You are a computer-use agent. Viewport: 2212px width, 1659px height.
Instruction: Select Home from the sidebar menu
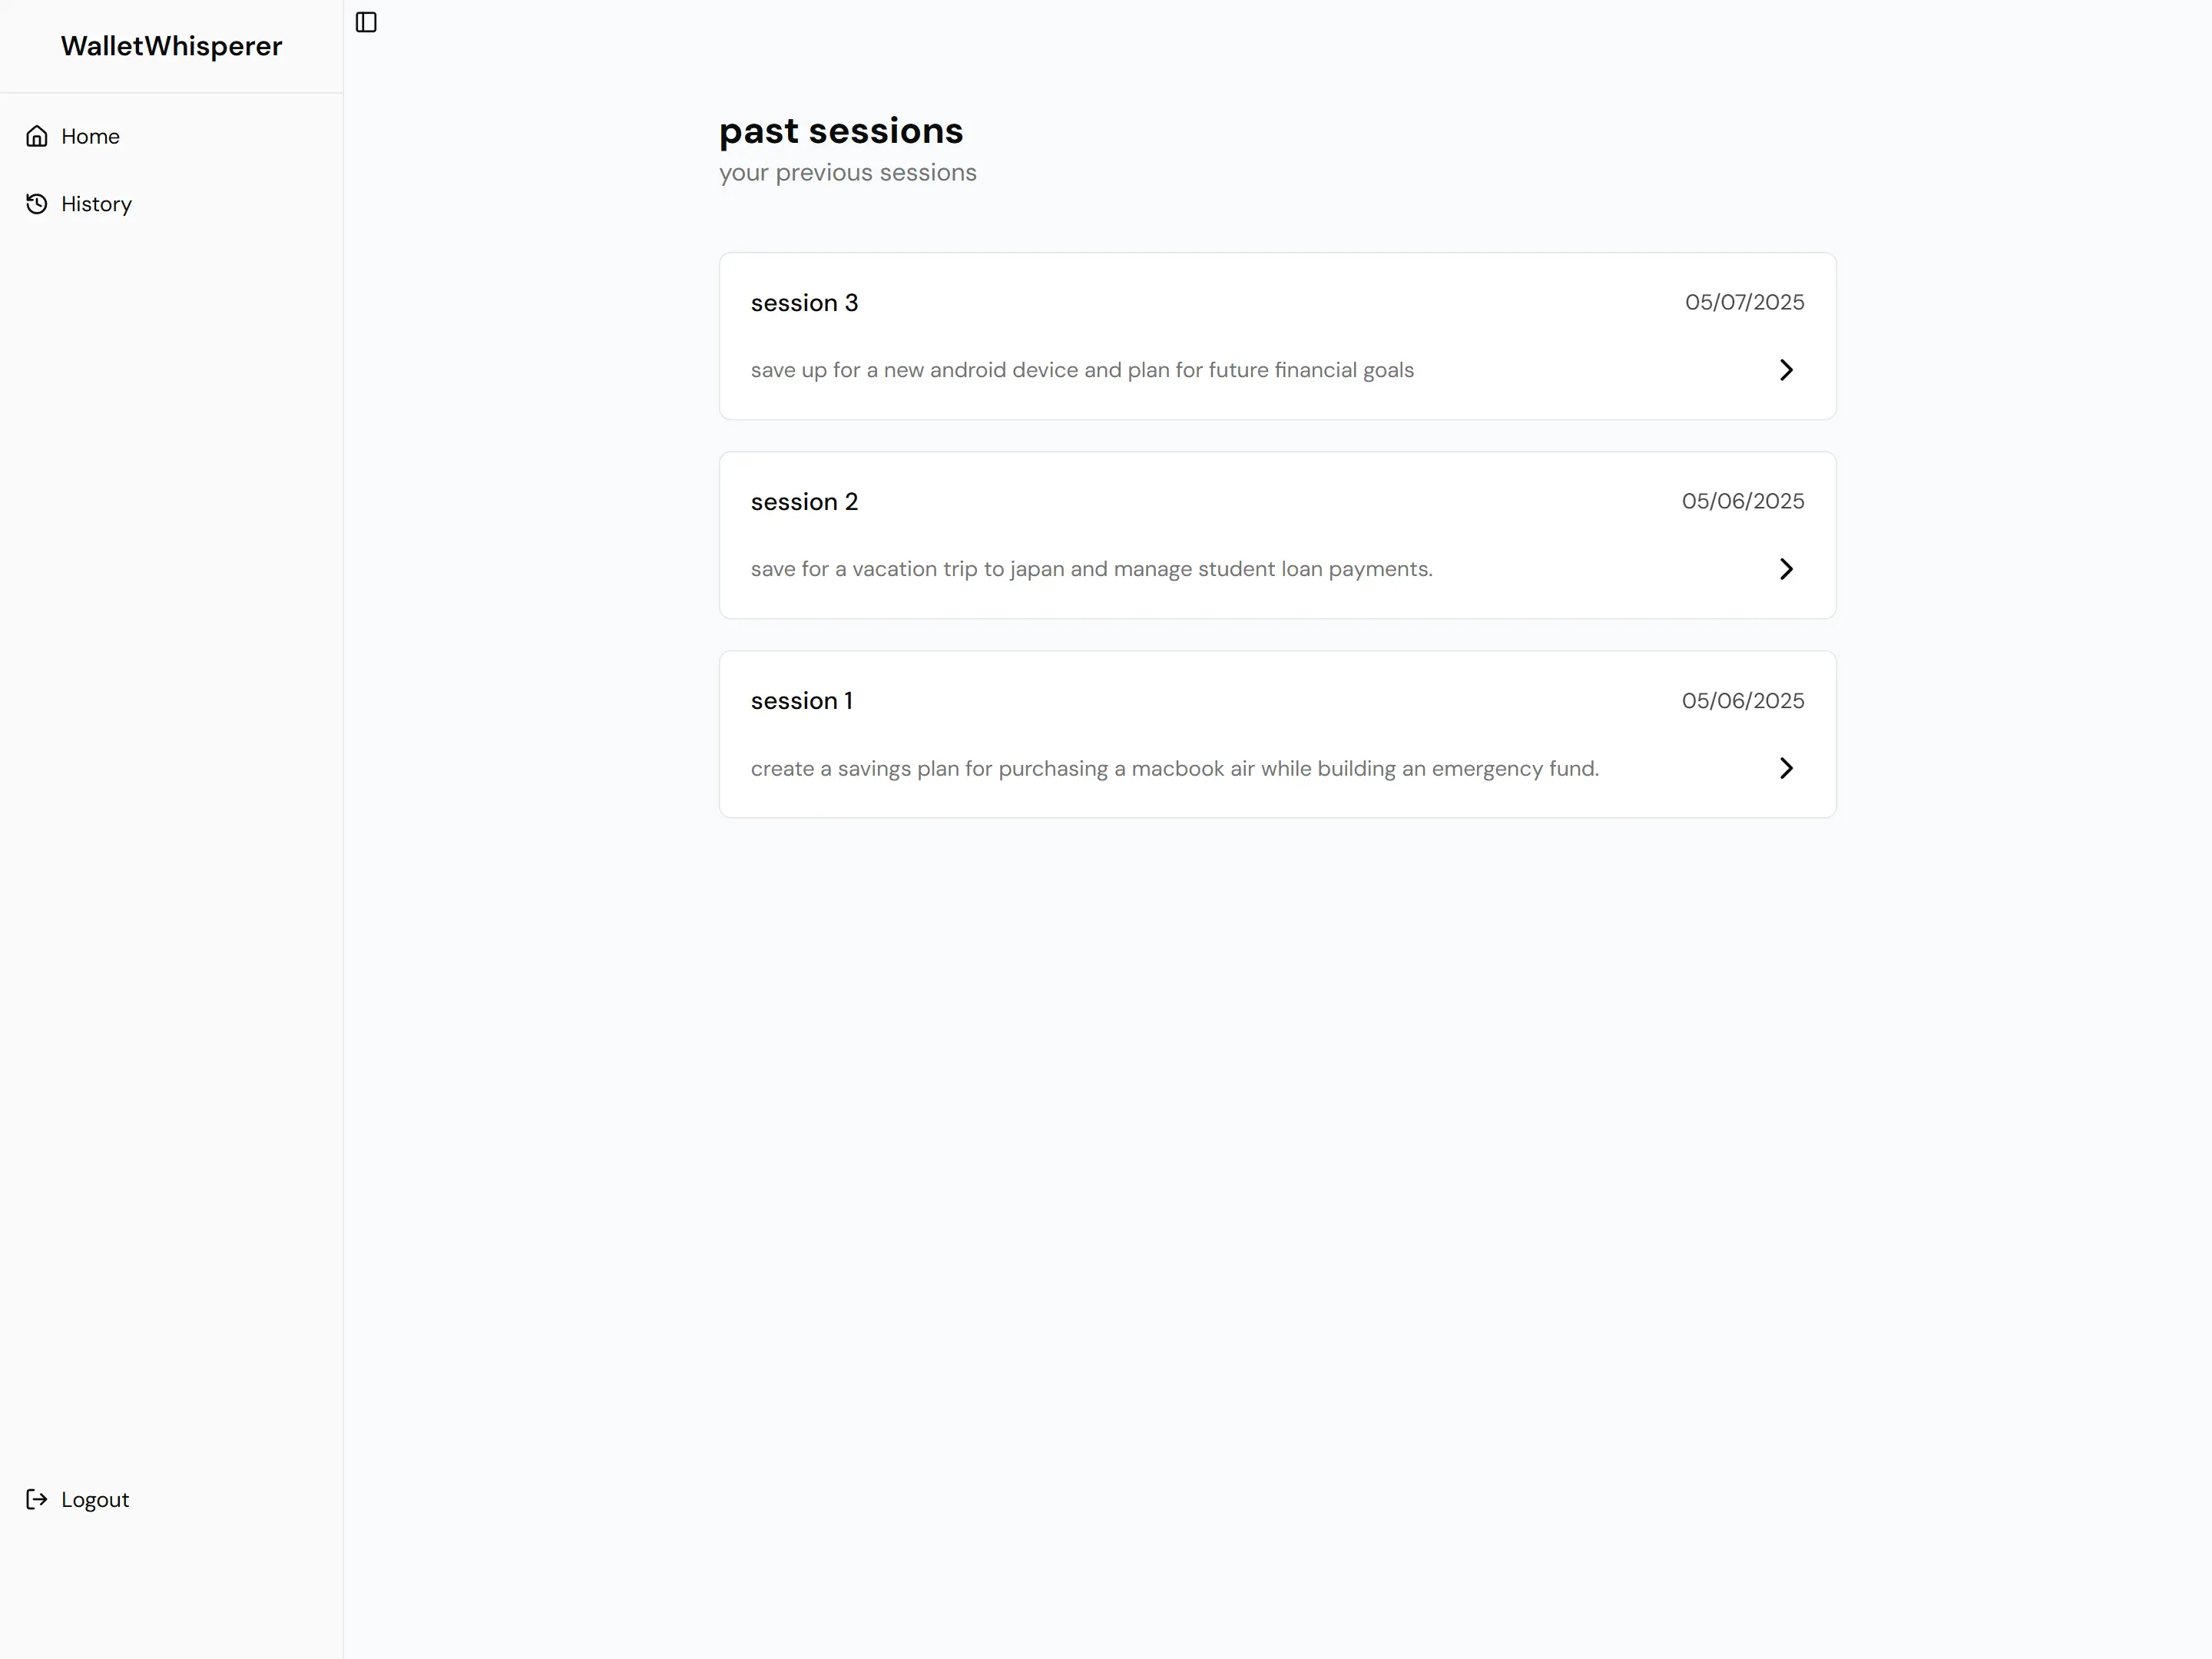[90, 135]
